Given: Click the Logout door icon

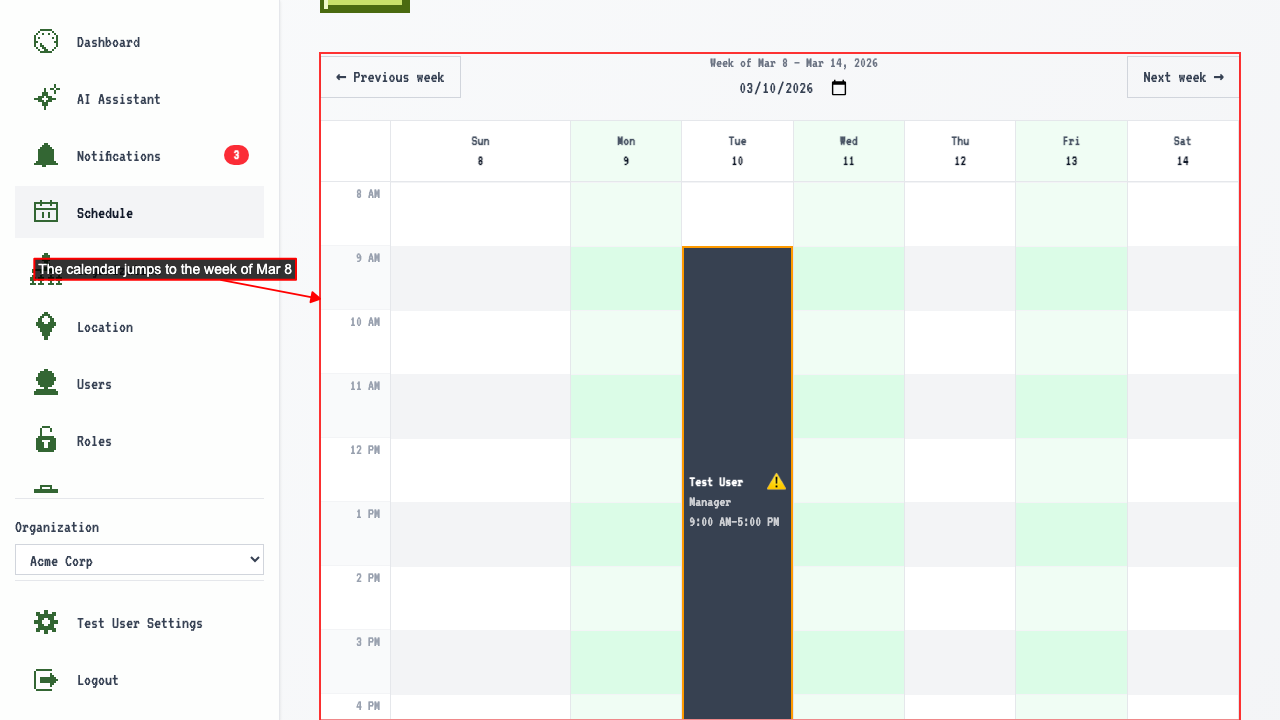Looking at the screenshot, I should (46, 679).
